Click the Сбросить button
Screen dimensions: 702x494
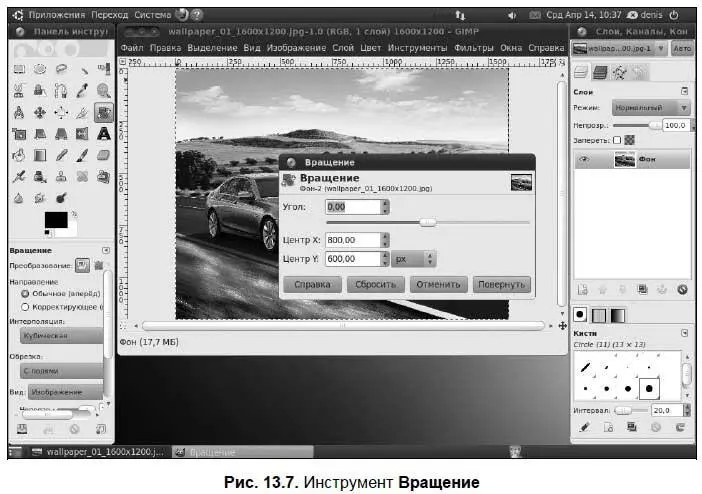pyautogui.click(x=376, y=284)
